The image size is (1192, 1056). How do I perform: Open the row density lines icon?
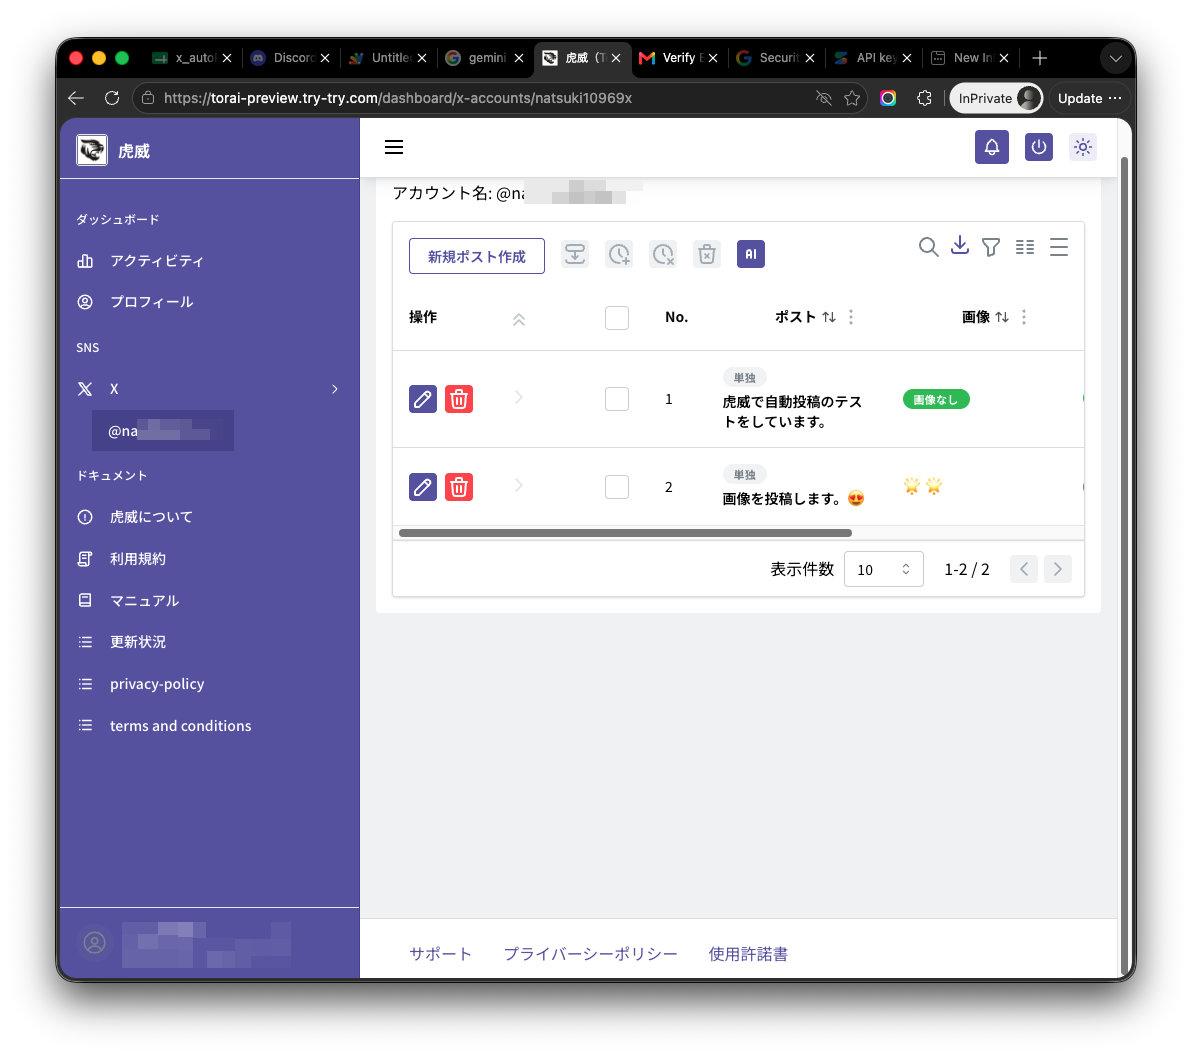[1059, 247]
